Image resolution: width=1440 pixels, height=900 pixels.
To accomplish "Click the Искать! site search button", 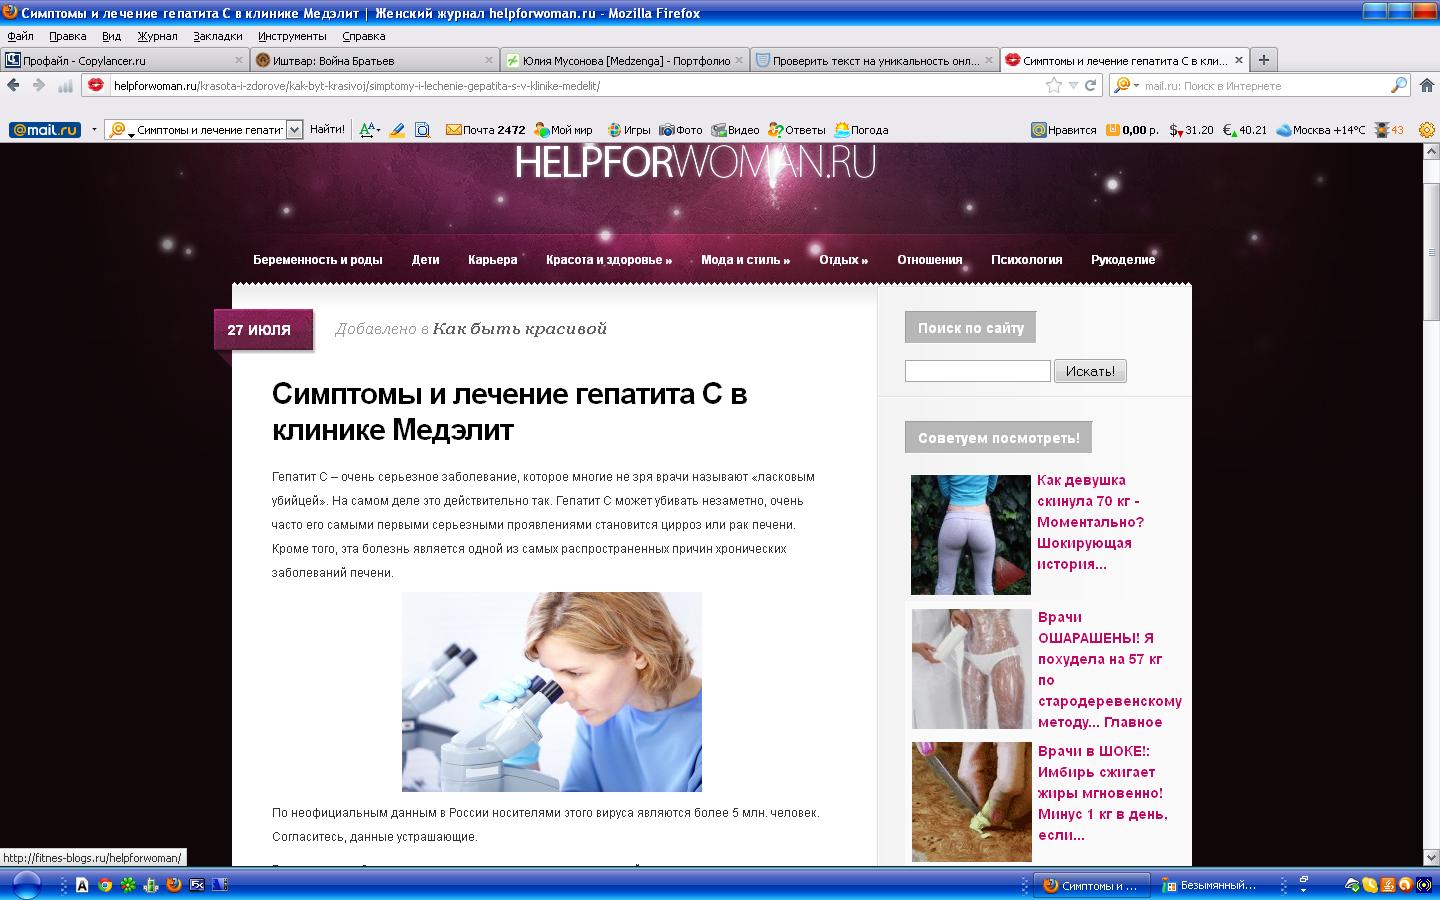I will [1090, 371].
